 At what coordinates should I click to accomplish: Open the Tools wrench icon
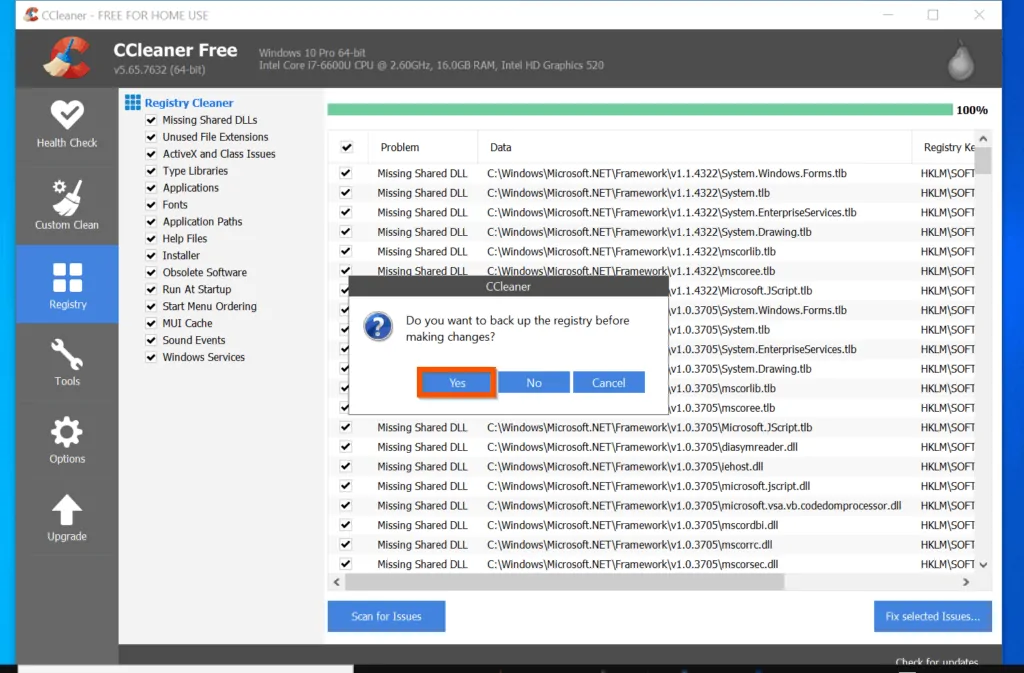67,355
